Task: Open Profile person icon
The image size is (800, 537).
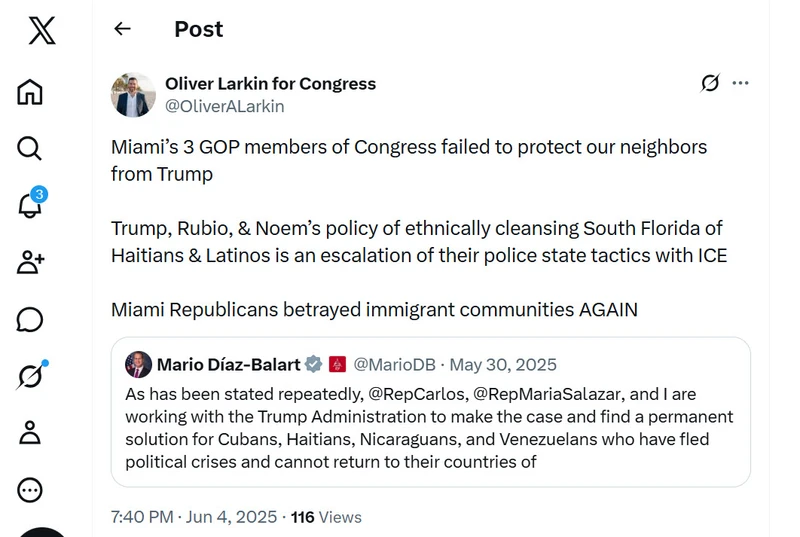Action: [x=30, y=432]
